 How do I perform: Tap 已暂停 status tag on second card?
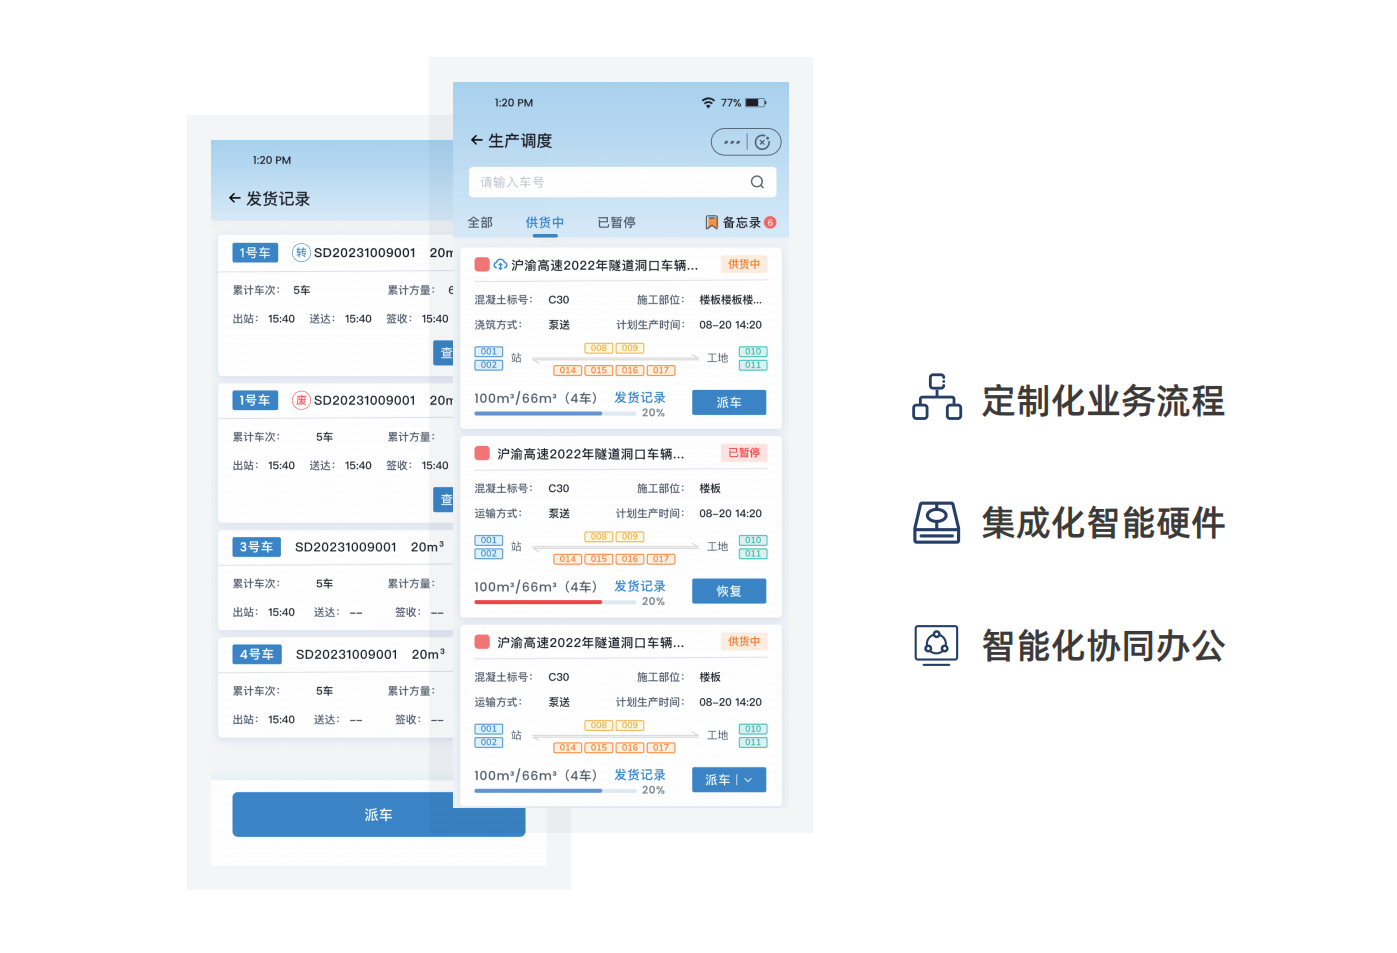point(744,453)
